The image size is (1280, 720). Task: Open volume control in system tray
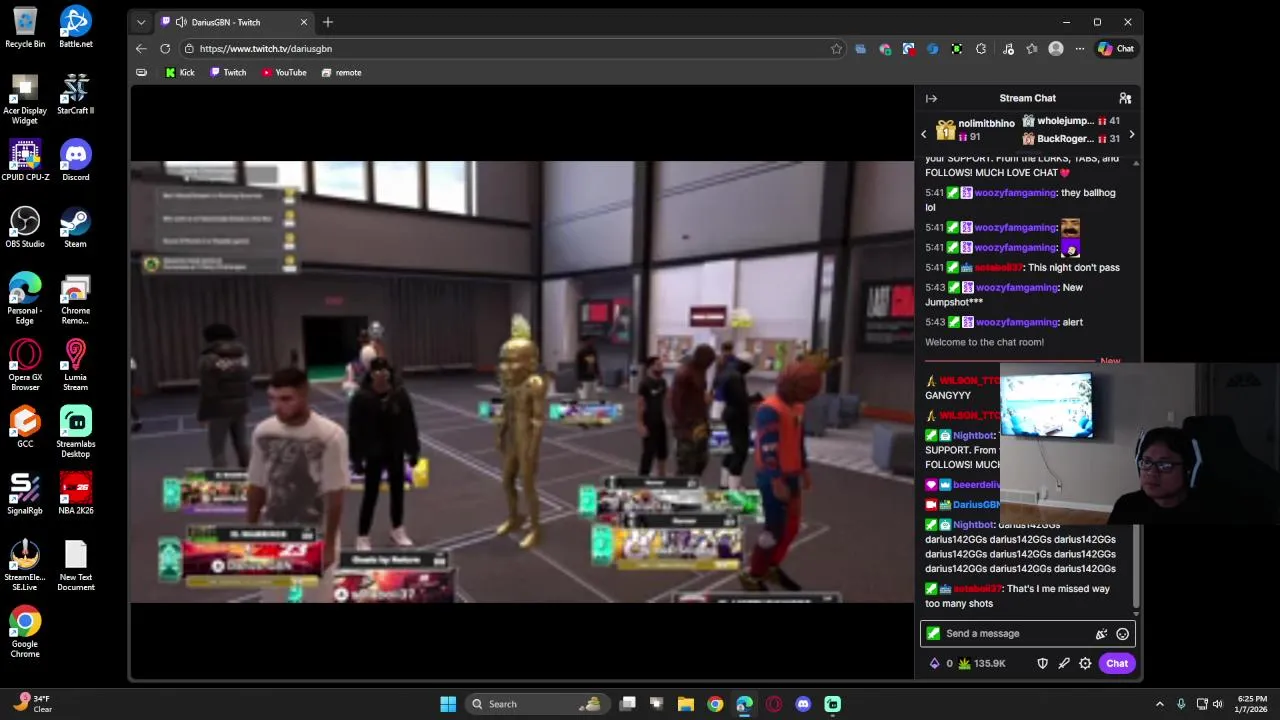point(1218,704)
